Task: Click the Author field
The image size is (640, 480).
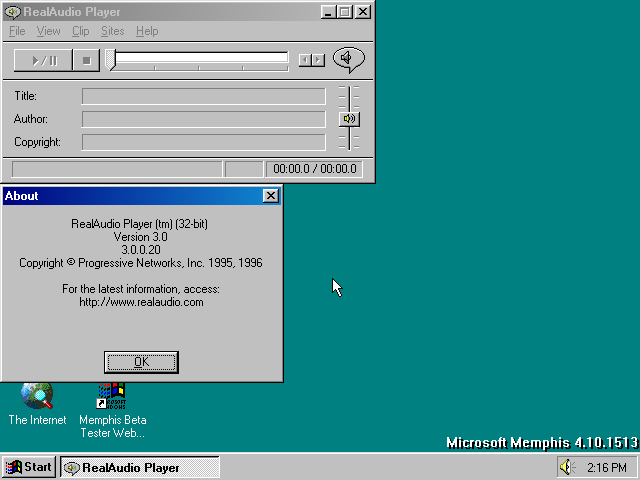Action: click(203, 119)
